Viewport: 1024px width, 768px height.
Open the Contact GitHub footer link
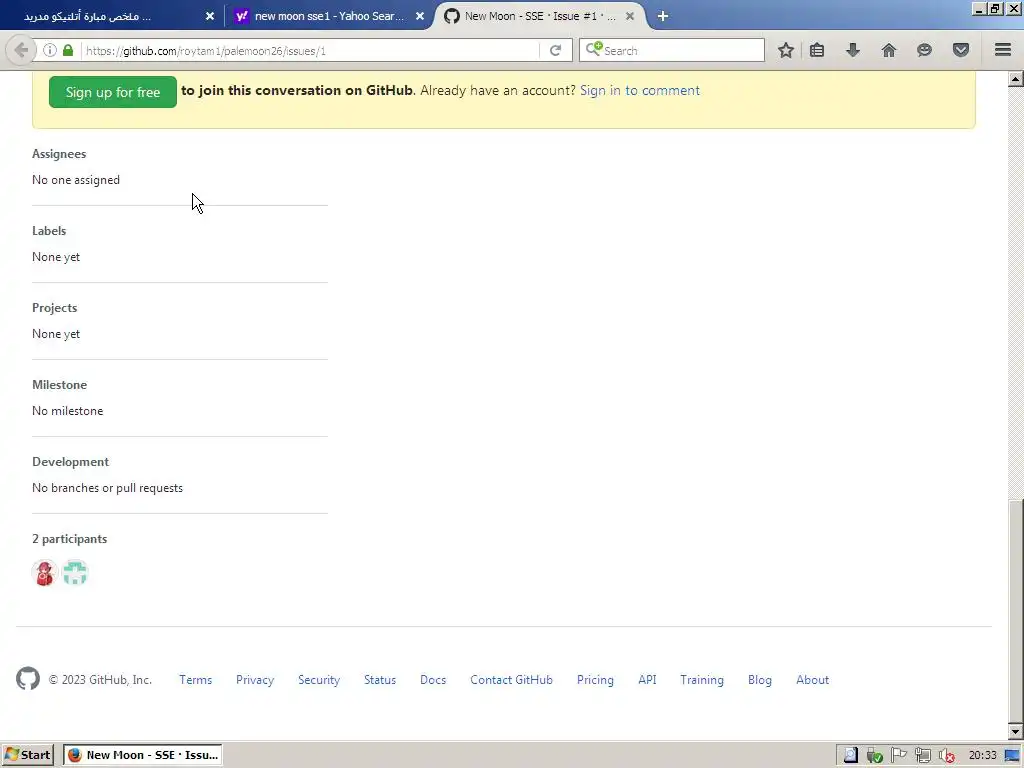pyautogui.click(x=511, y=680)
